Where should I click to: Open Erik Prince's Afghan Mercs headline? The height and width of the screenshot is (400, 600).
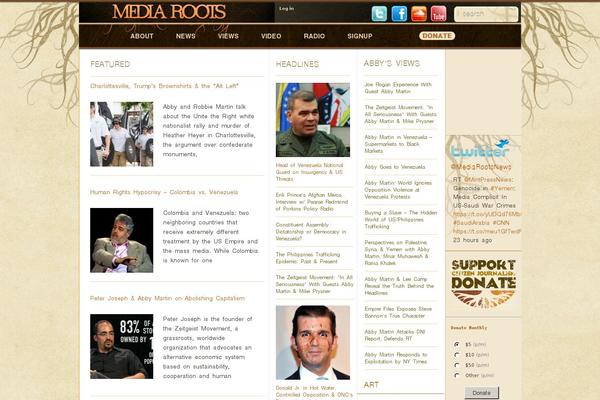312,202
